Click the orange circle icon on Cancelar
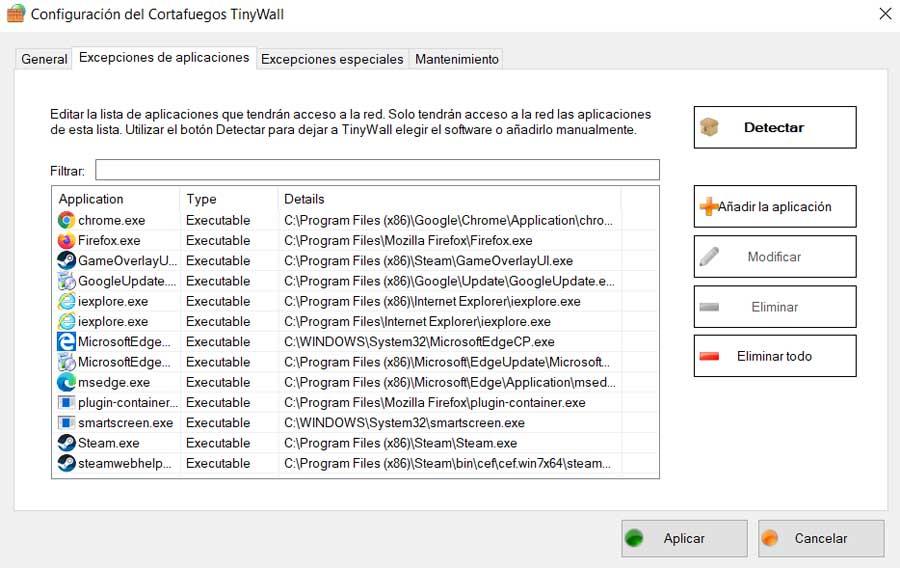Screen dimensions: 900x568 tap(770, 538)
